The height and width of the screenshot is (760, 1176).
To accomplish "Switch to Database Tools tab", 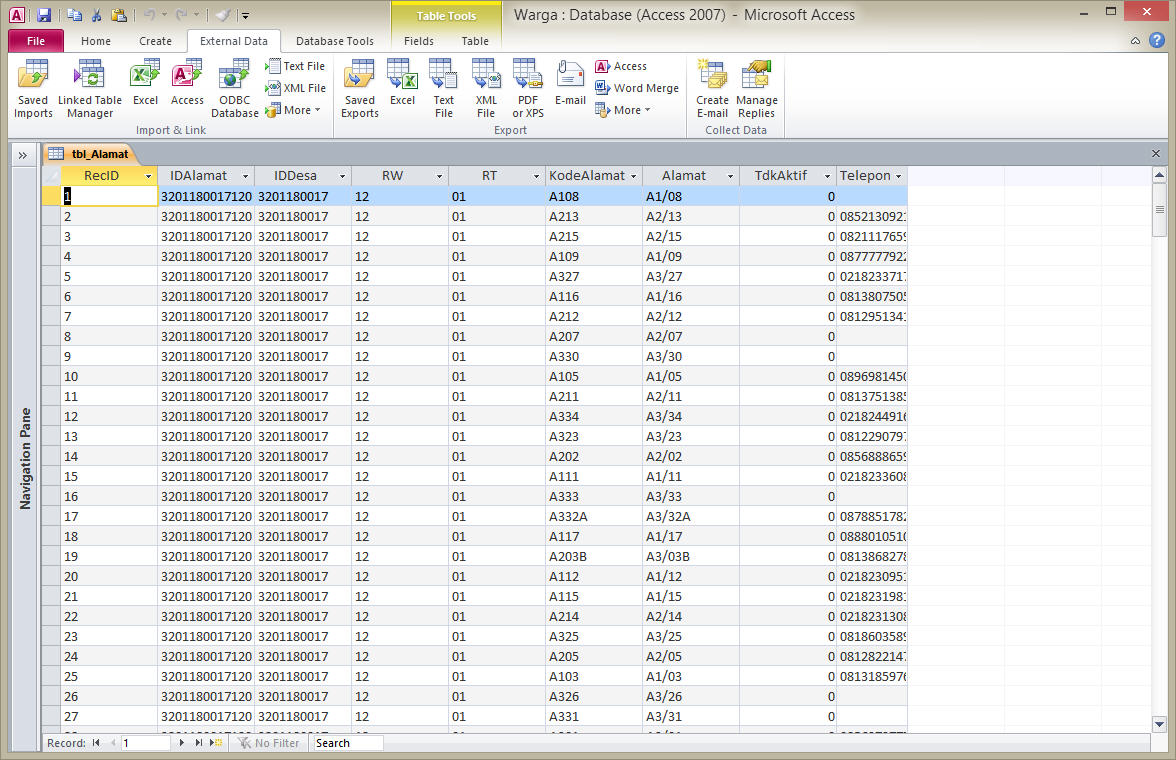I will pyautogui.click(x=334, y=41).
